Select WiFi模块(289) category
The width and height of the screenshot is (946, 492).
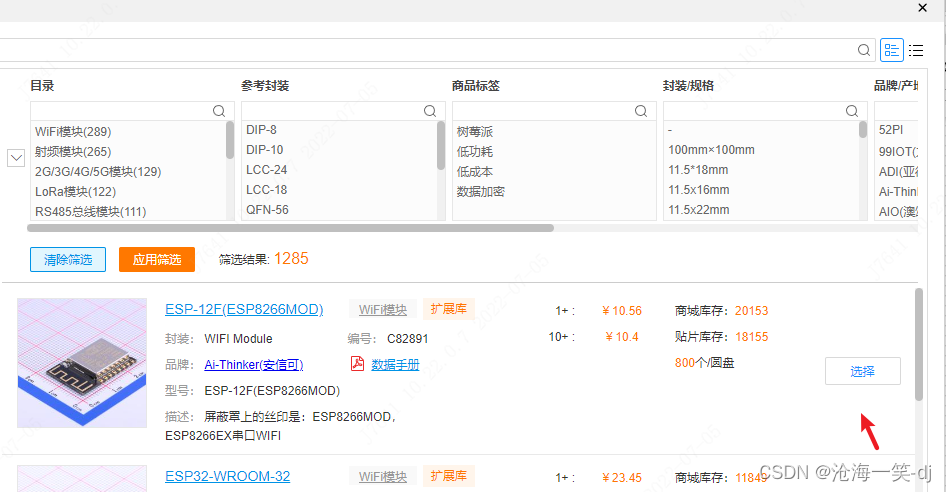[73, 132]
